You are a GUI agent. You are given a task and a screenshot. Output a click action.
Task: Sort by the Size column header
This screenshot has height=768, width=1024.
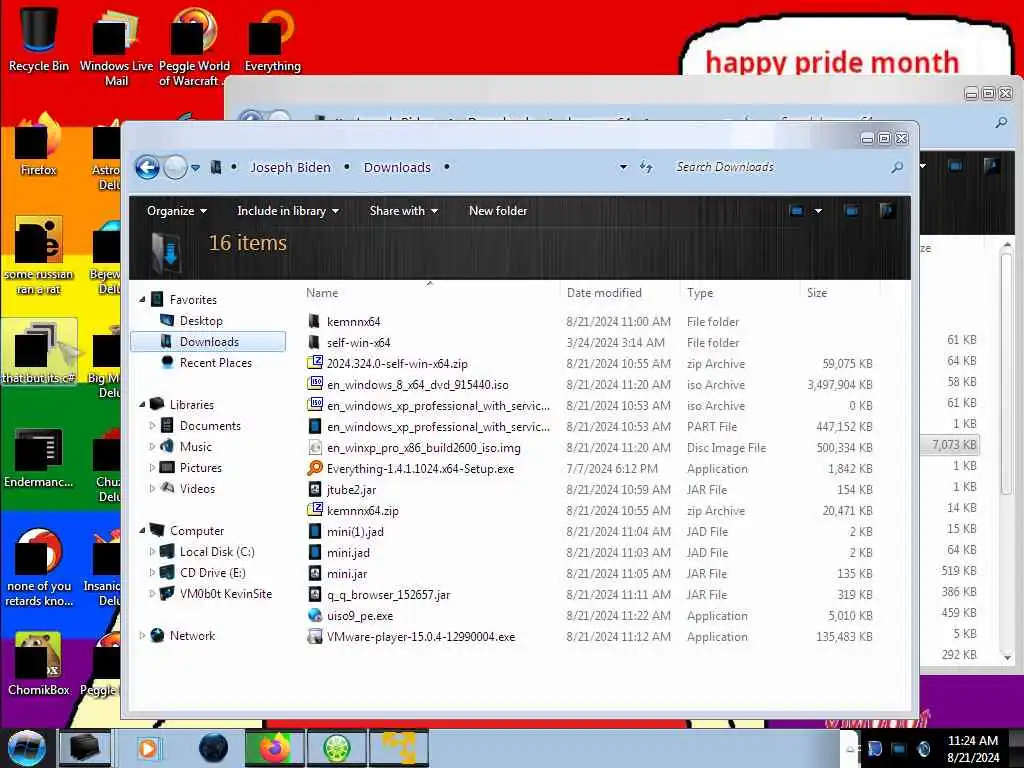pos(839,293)
